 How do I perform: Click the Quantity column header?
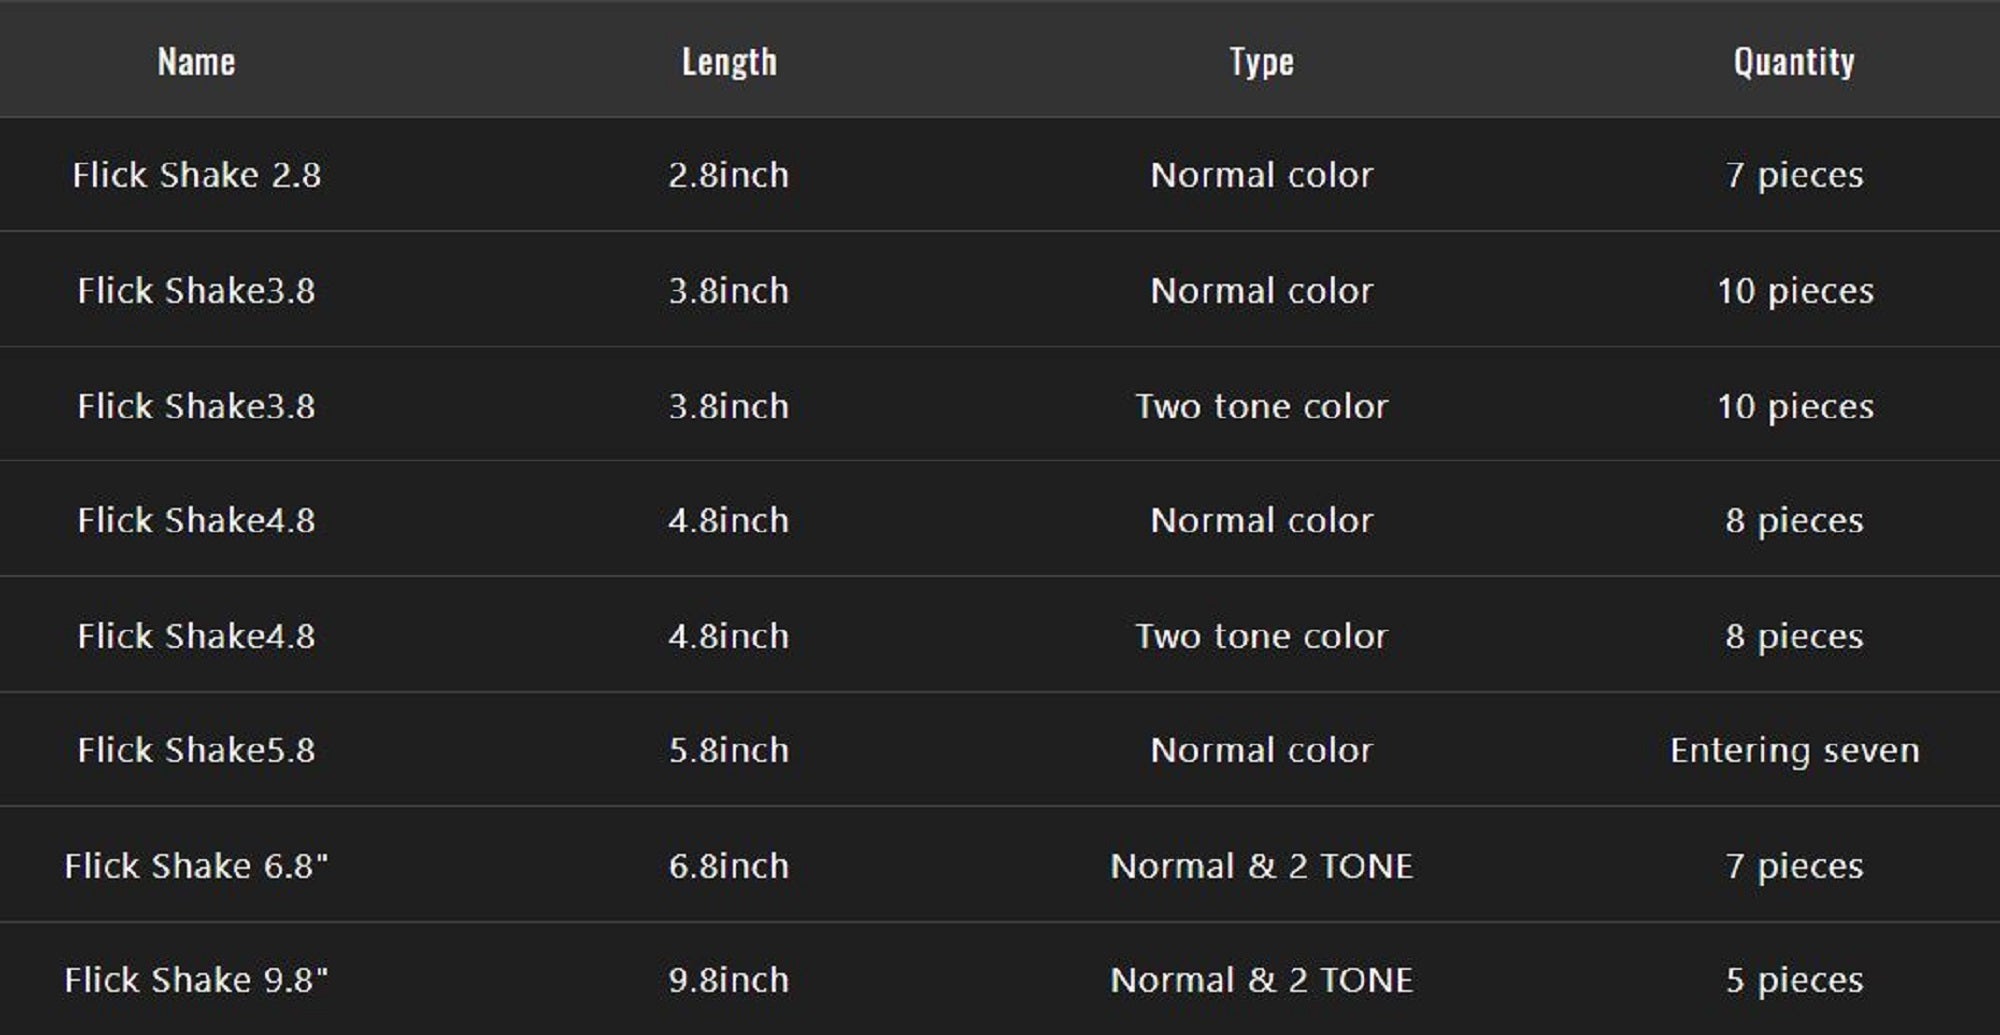(x=1794, y=62)
